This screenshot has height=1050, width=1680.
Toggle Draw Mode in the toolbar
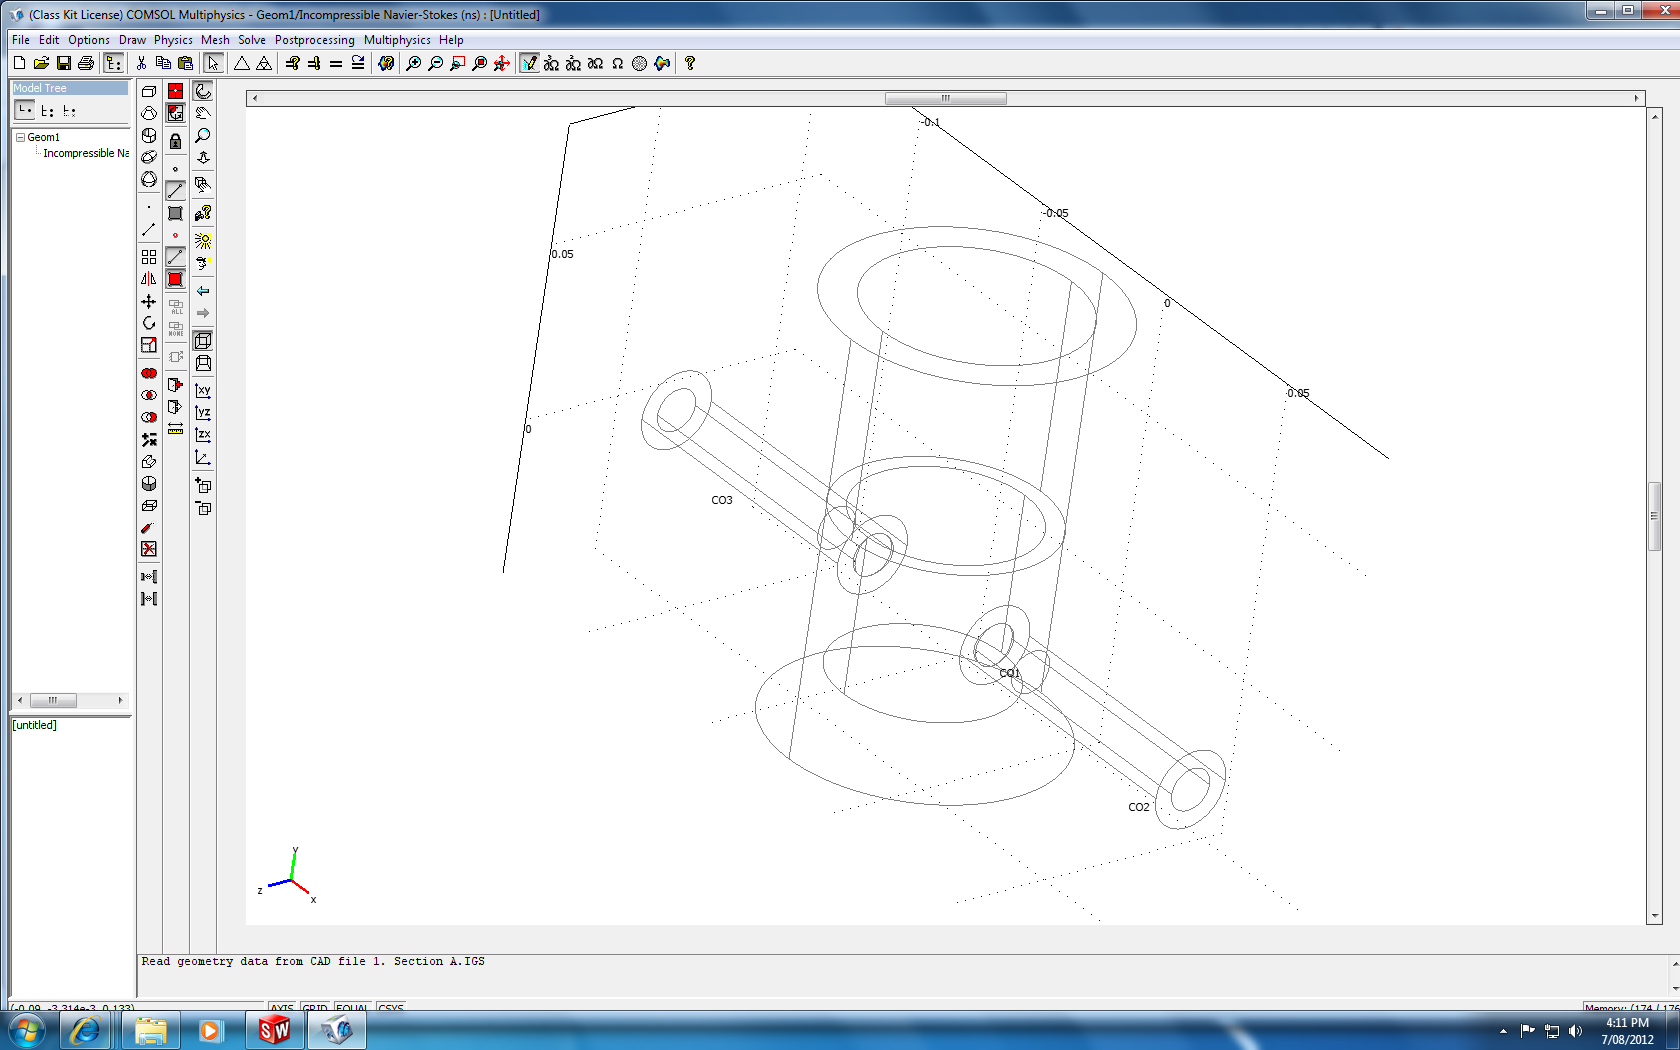[529, 63]
